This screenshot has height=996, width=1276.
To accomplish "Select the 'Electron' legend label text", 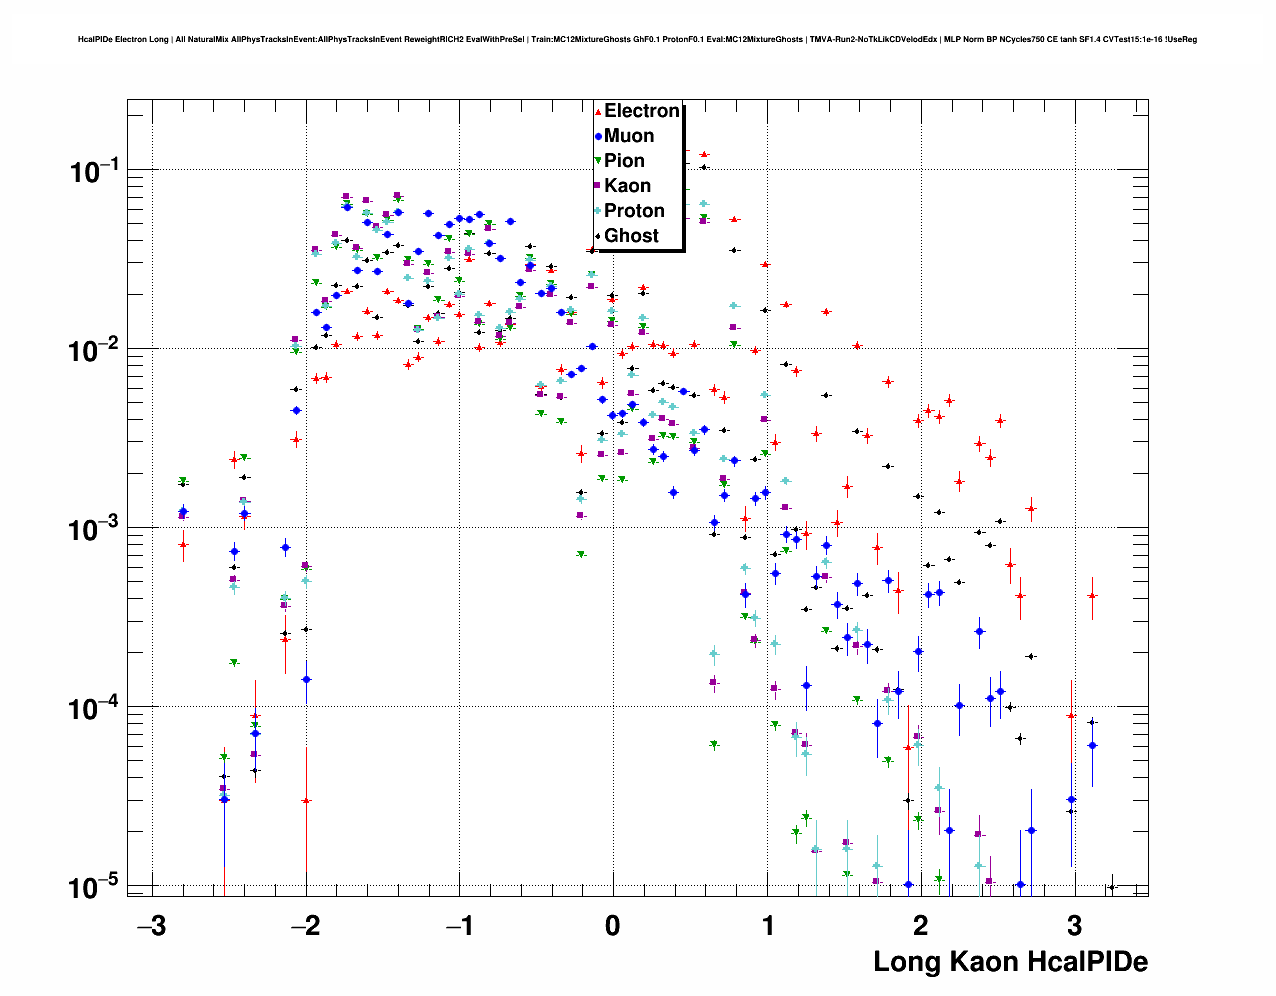I will 642,111.
